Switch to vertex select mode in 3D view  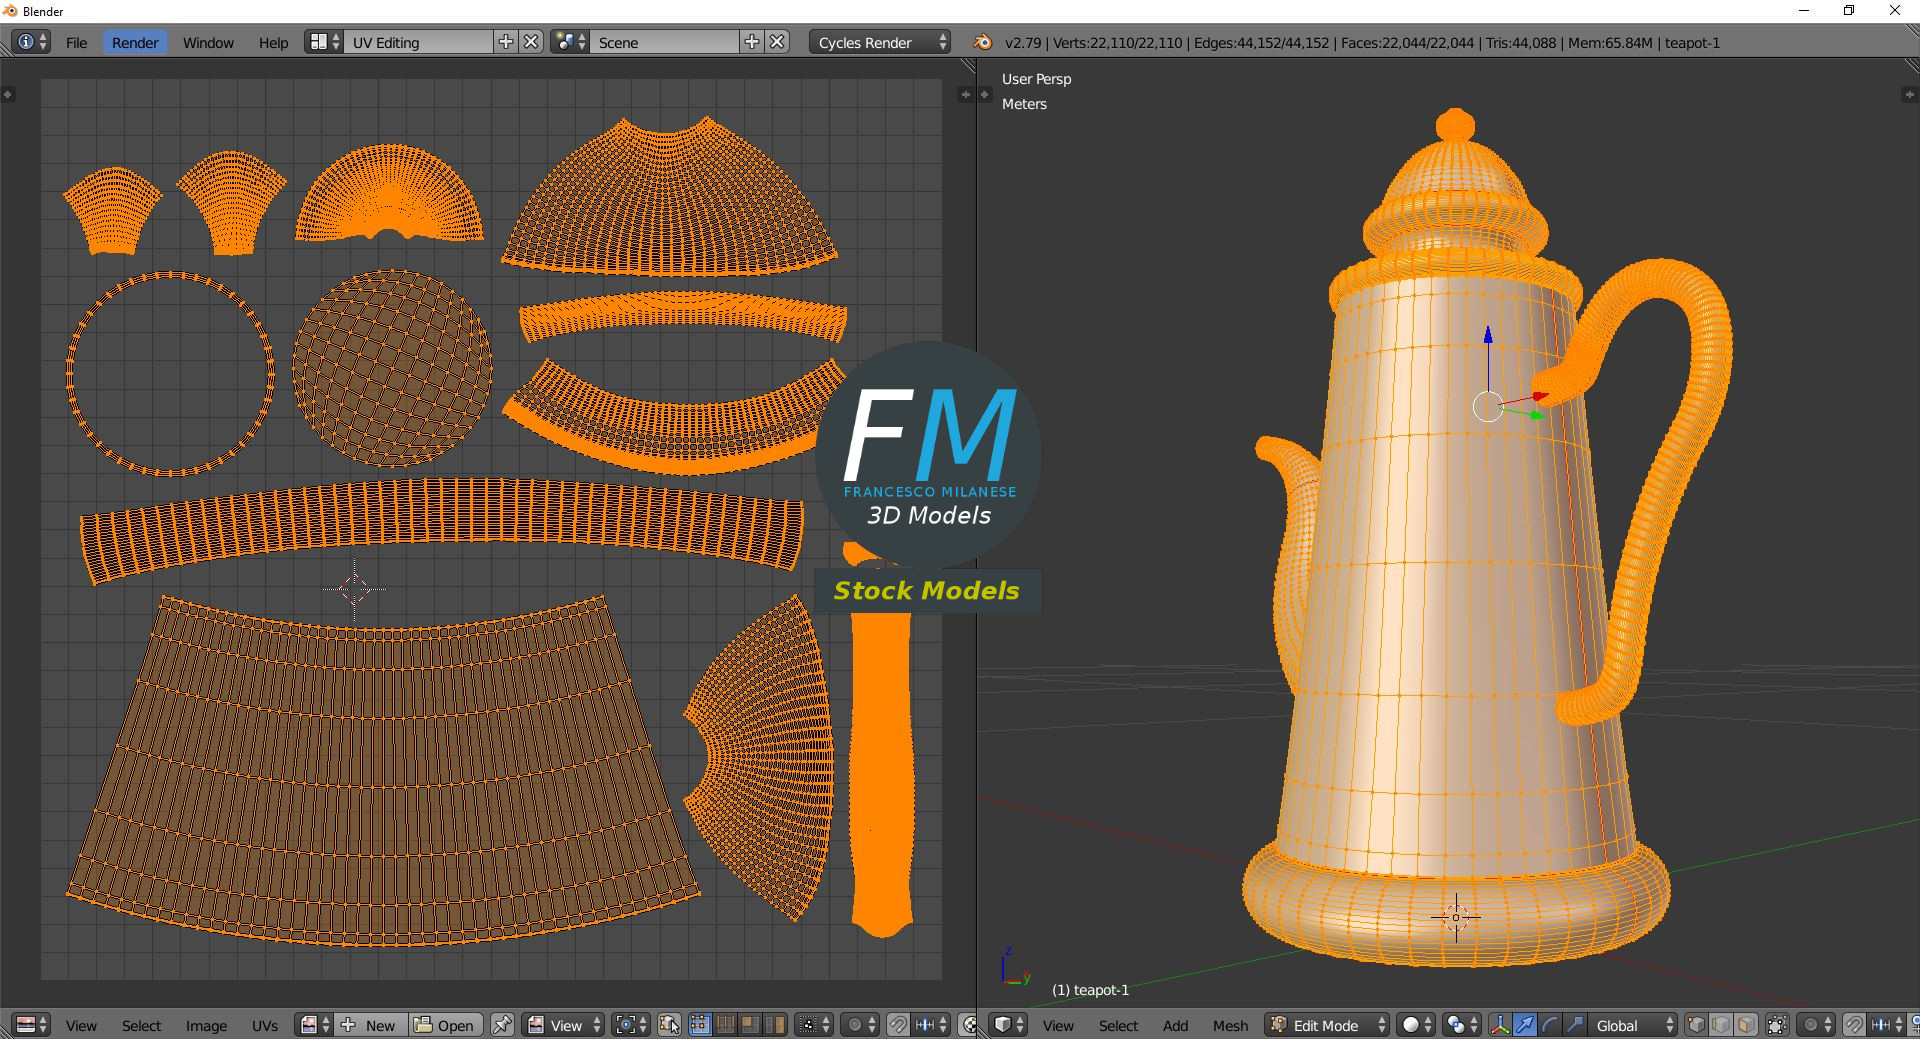coord(1696,1025)
